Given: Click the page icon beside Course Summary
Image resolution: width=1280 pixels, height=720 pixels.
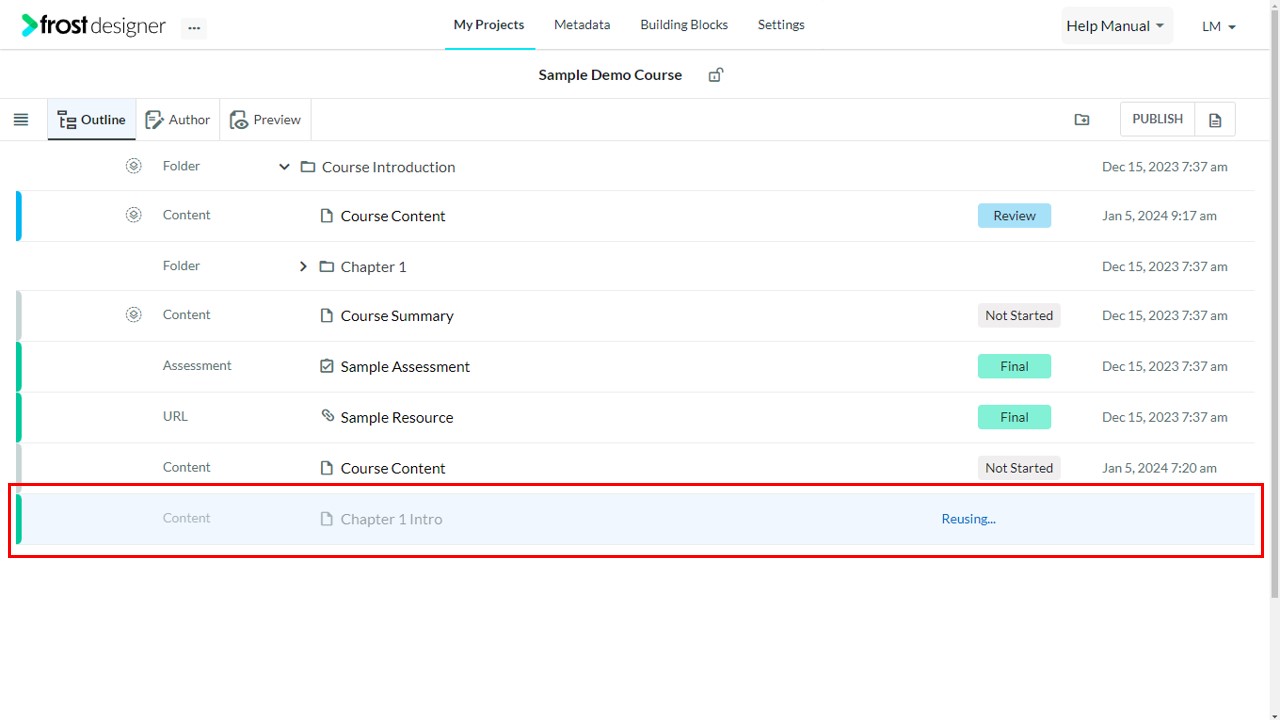Looking at the screenshot, I should click(326, 315).
